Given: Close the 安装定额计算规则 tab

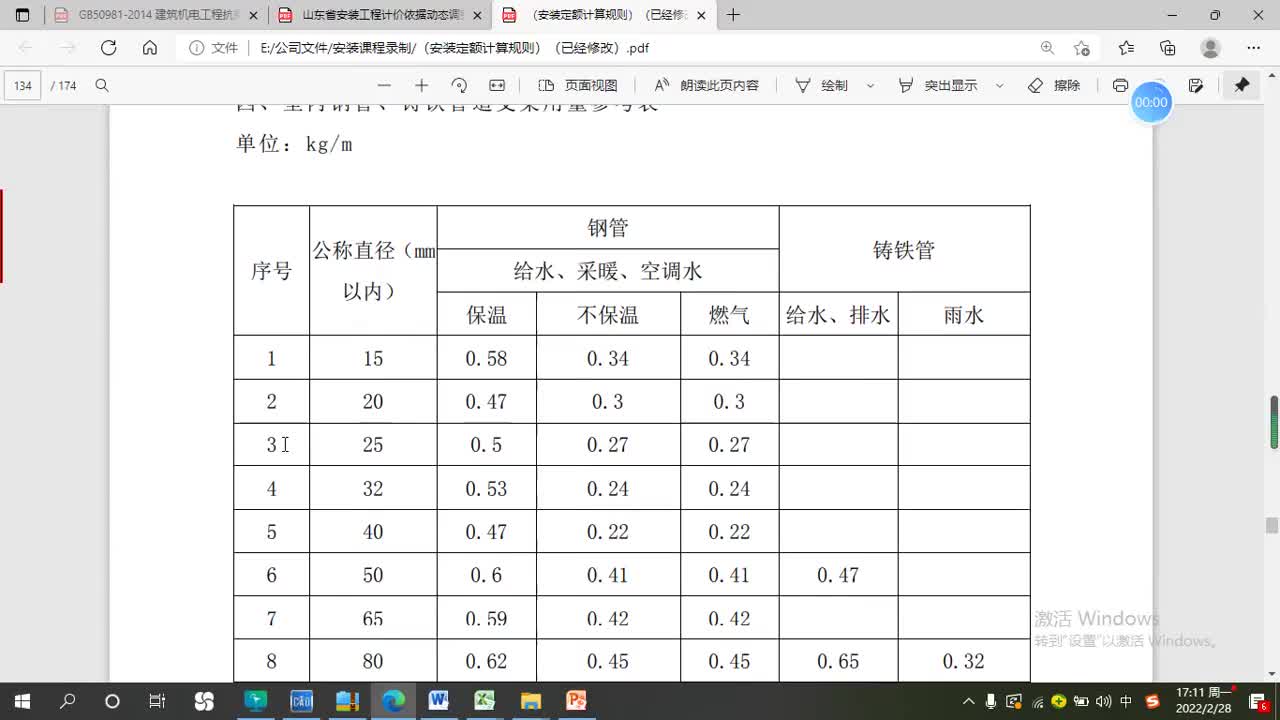Looking at the screenshot, I should click(x=701, y=15).
